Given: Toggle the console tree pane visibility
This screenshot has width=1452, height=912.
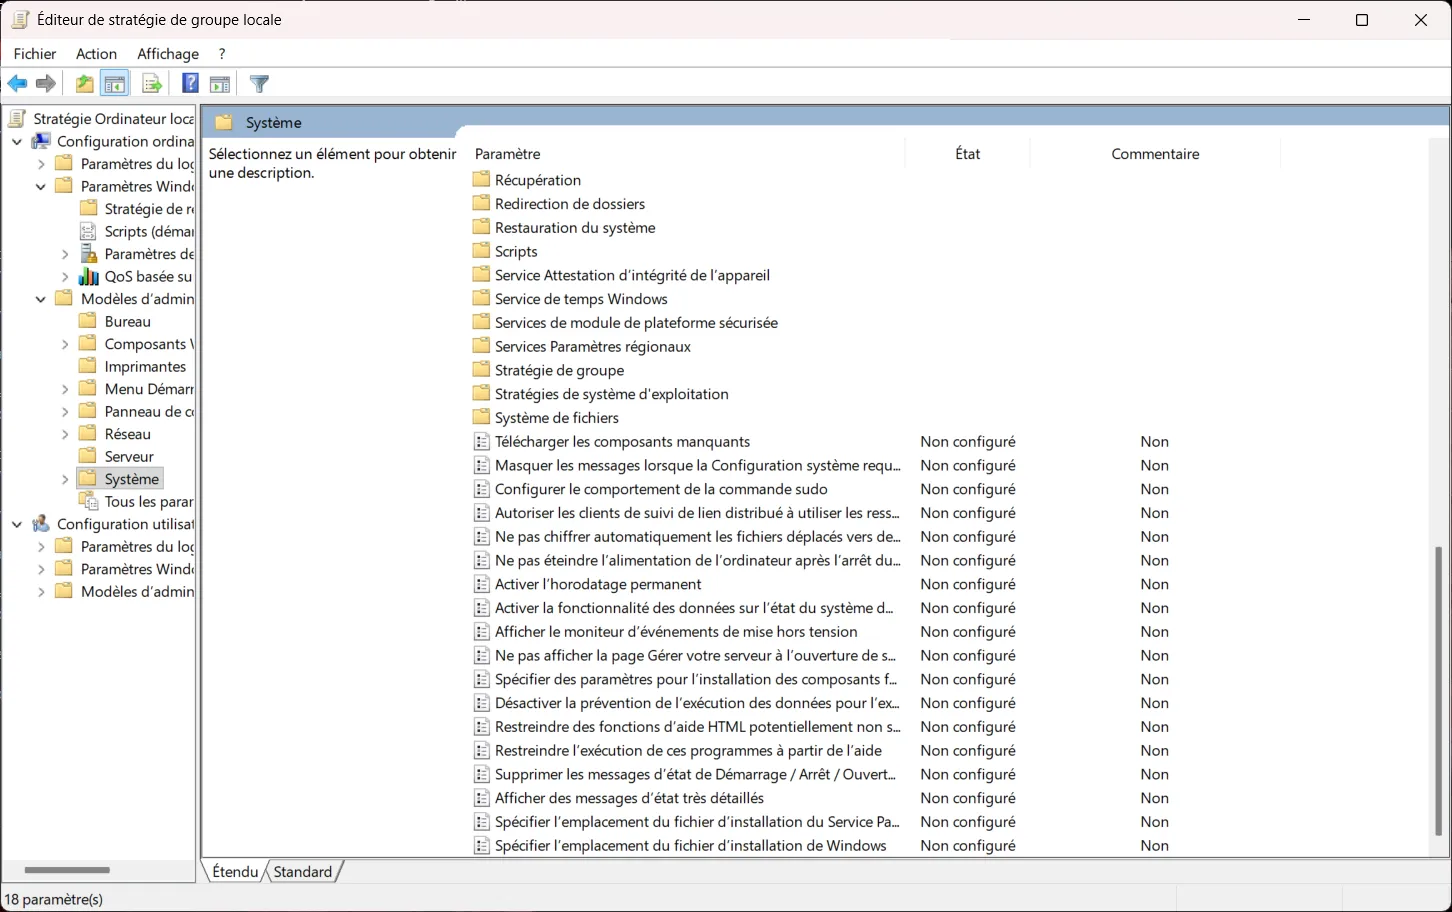Looking at the screenshot, I should (x=115, y=83).
